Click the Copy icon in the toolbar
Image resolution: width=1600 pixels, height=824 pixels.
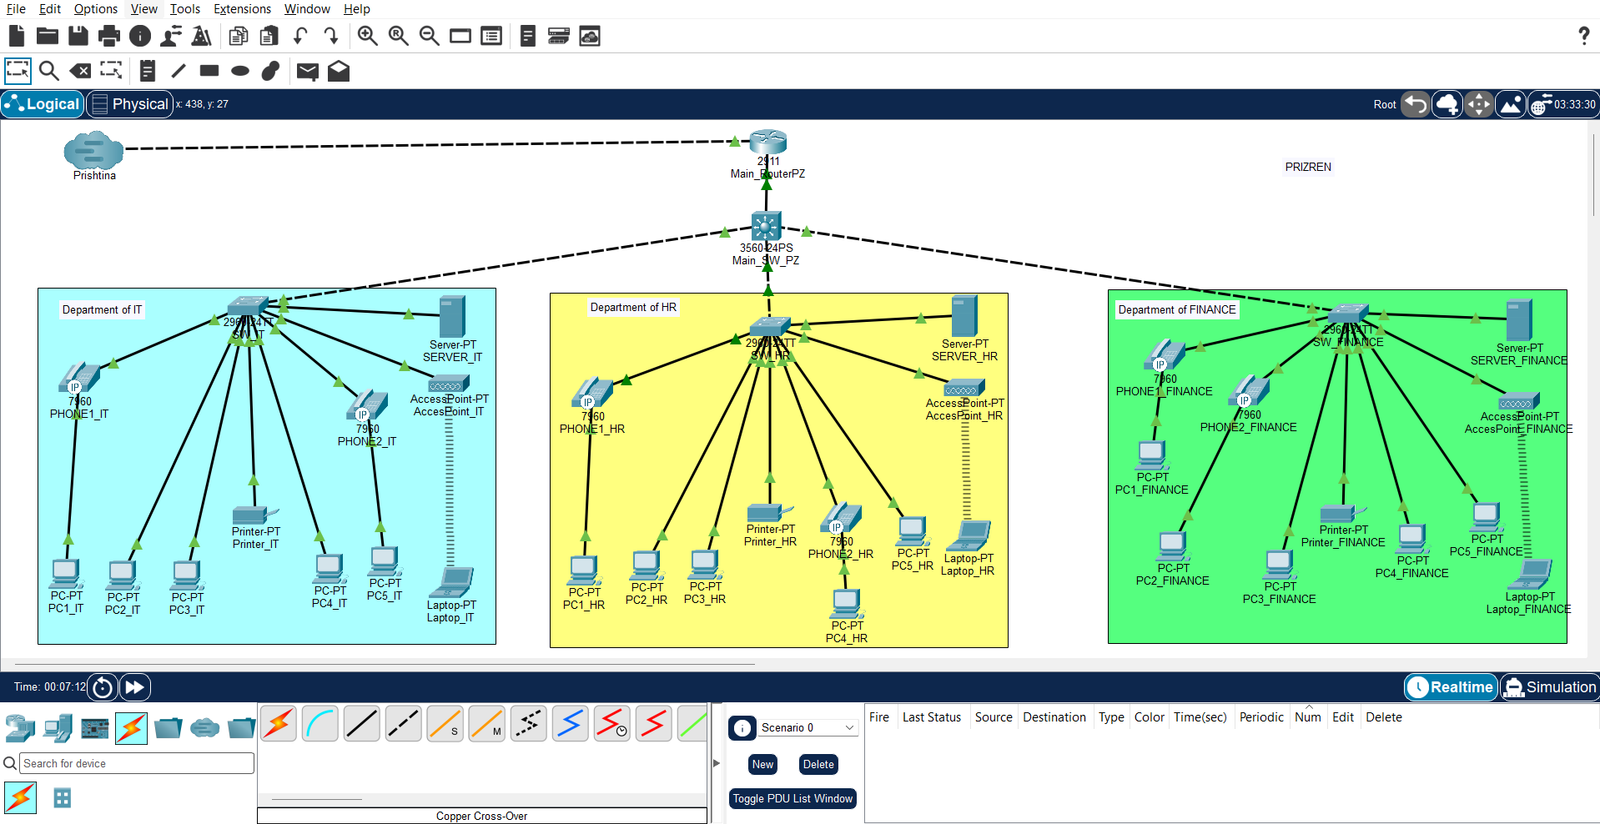coord(238,36)
